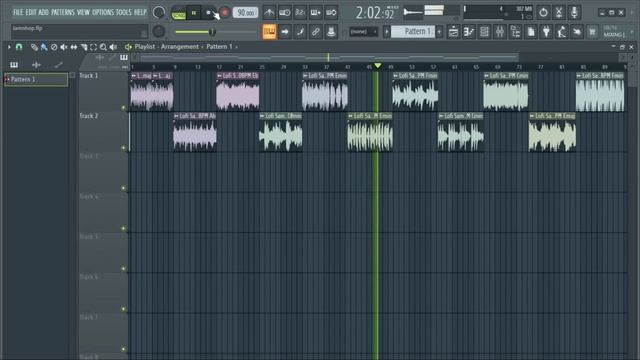Image resolution: width=640 pixels, height=360 pixels.
Task: Open the OPTIONS menu
Action: click(x=103, y=12)
